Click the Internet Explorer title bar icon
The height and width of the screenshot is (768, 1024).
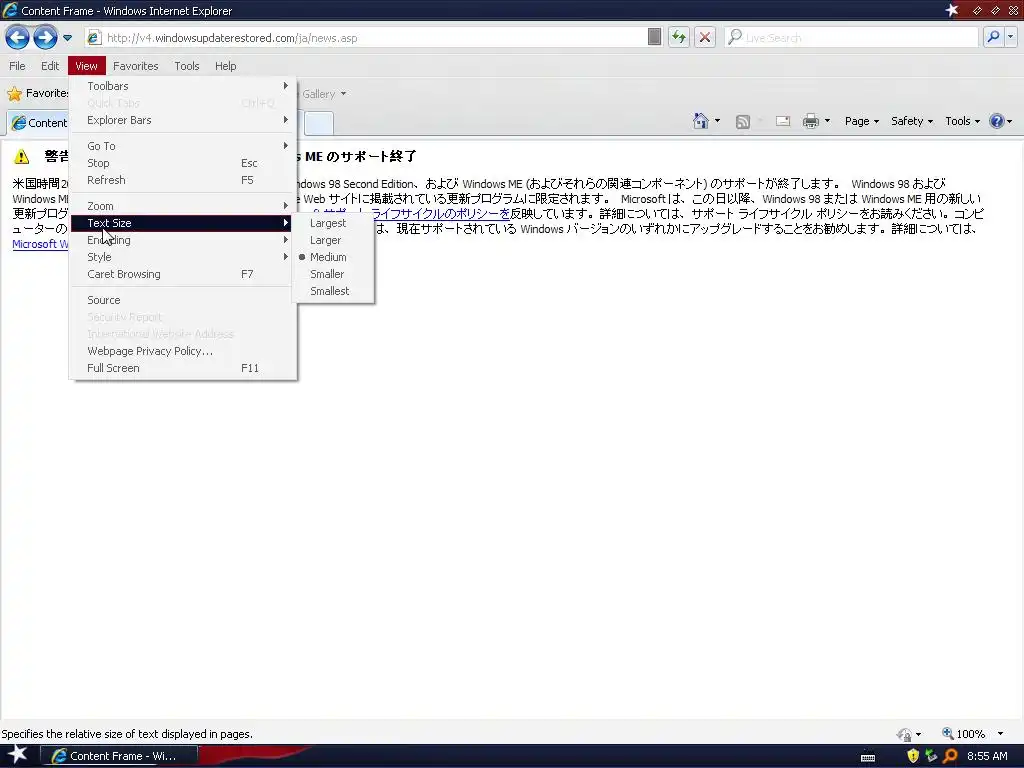10,10
